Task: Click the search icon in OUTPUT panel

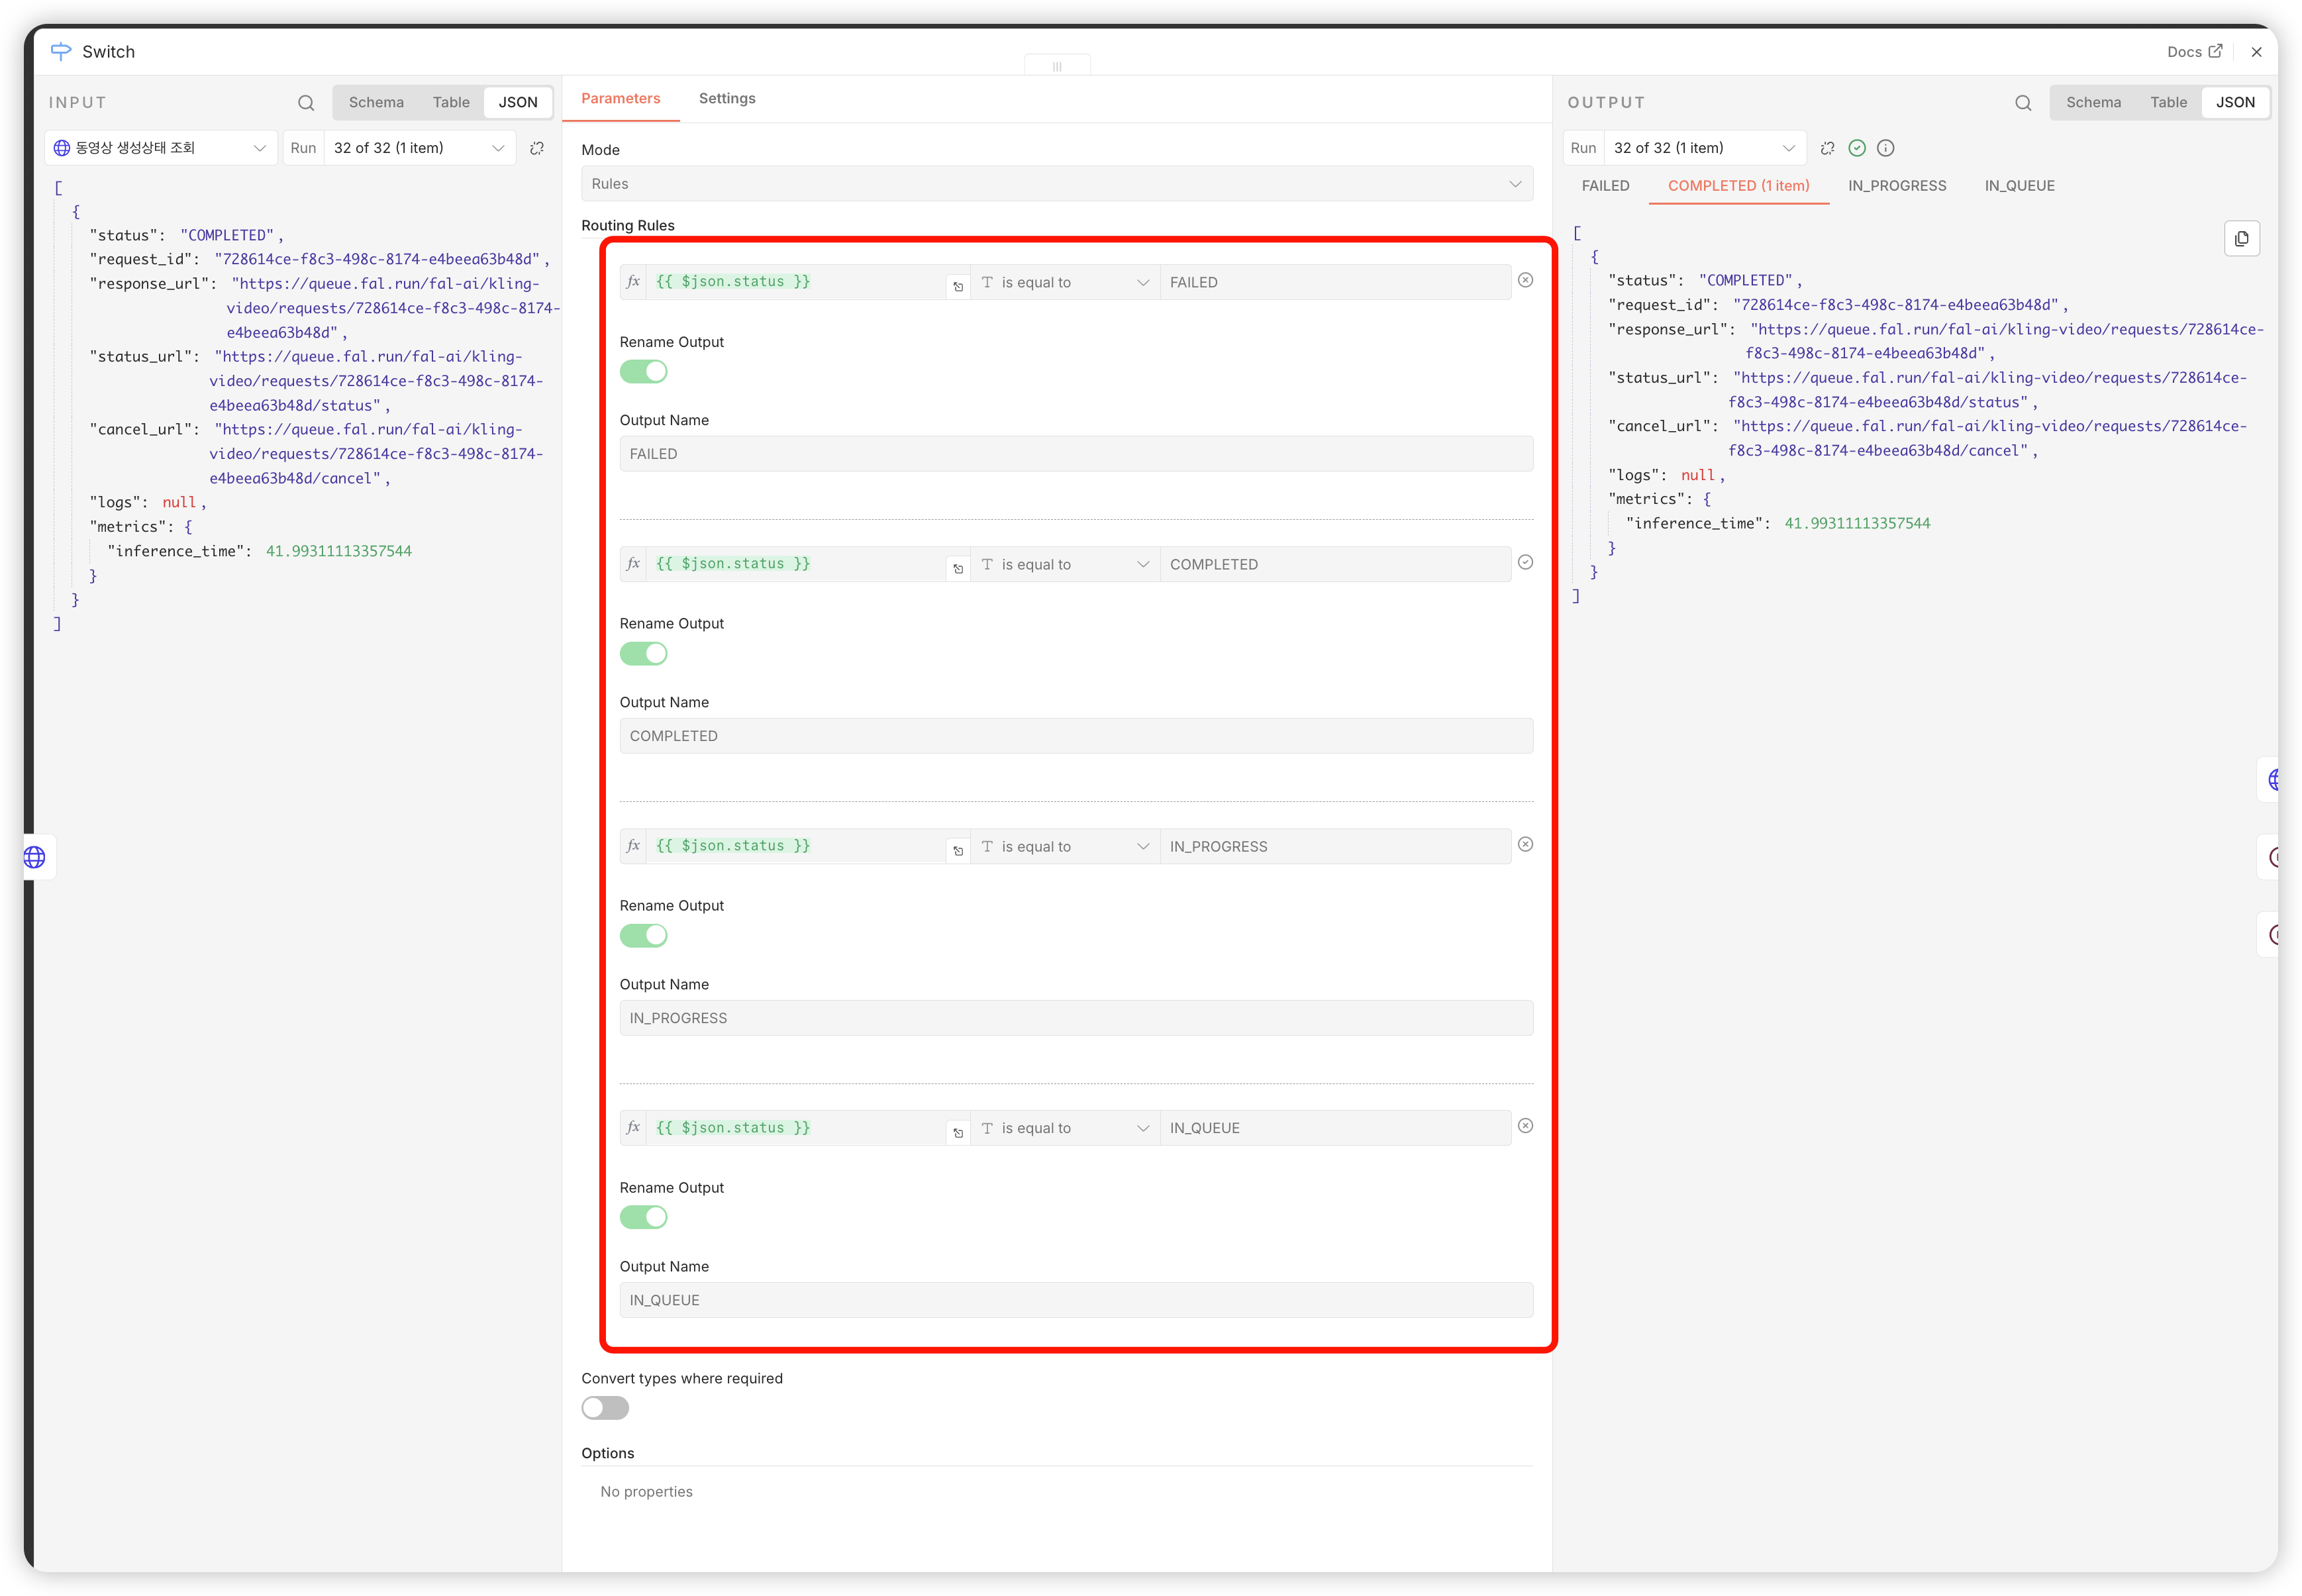Action: pos(2023,103)
